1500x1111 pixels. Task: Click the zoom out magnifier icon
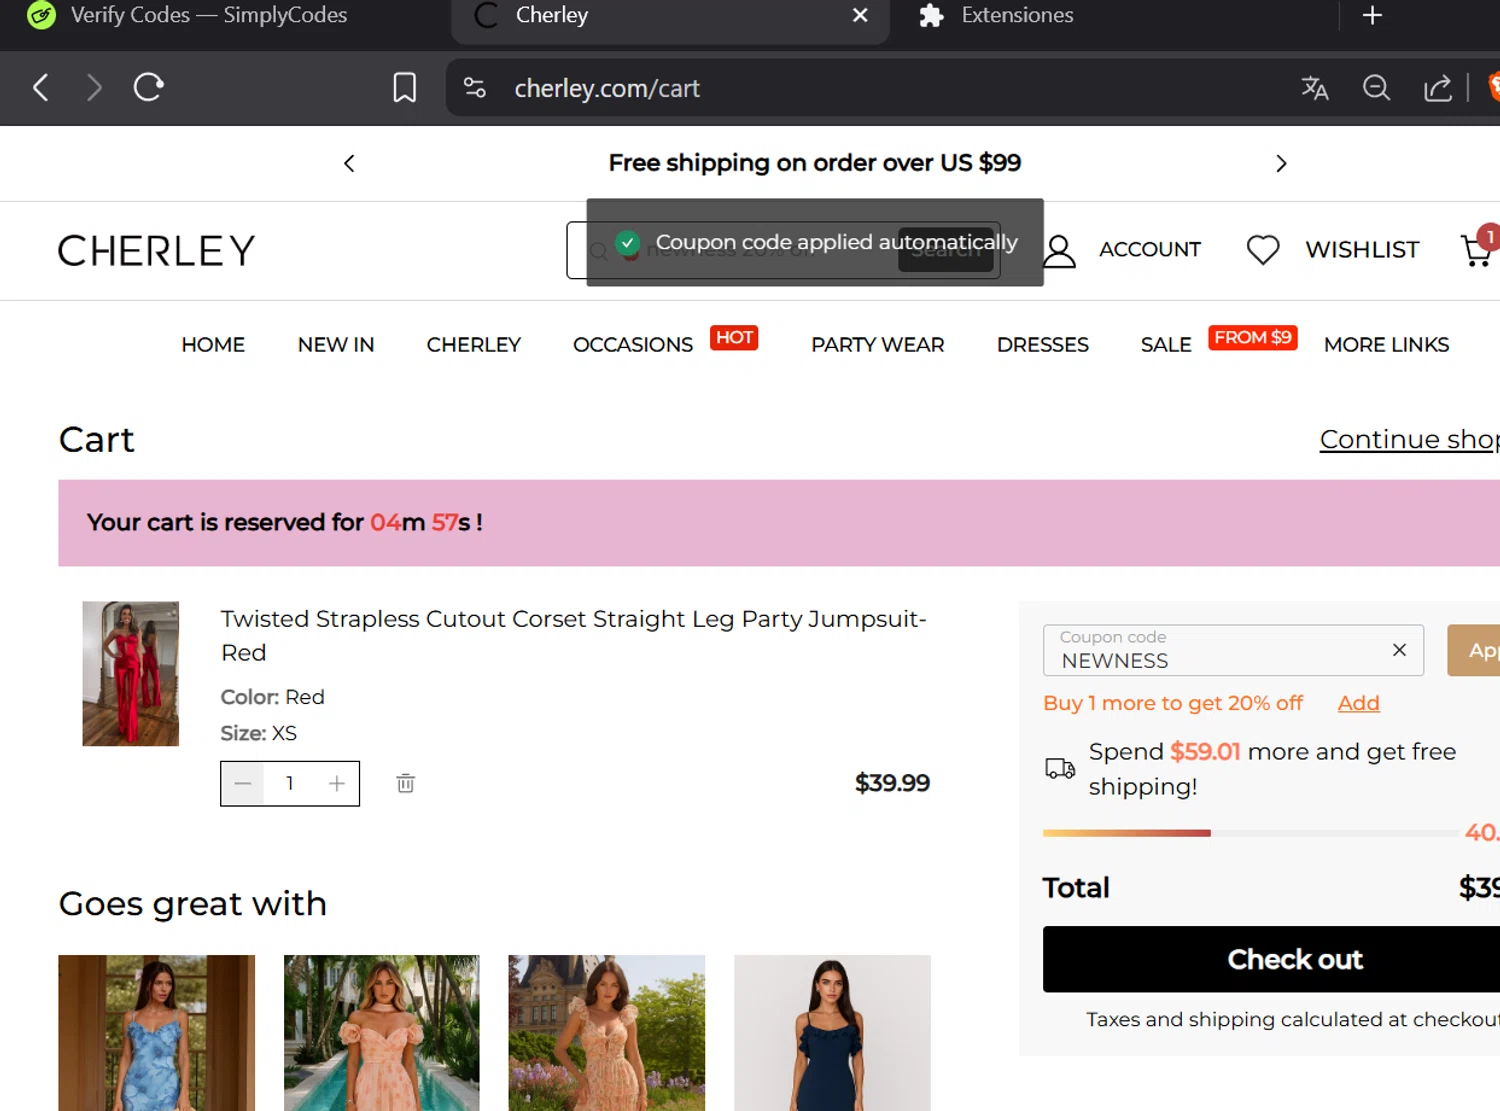(x=1377, y=88)
